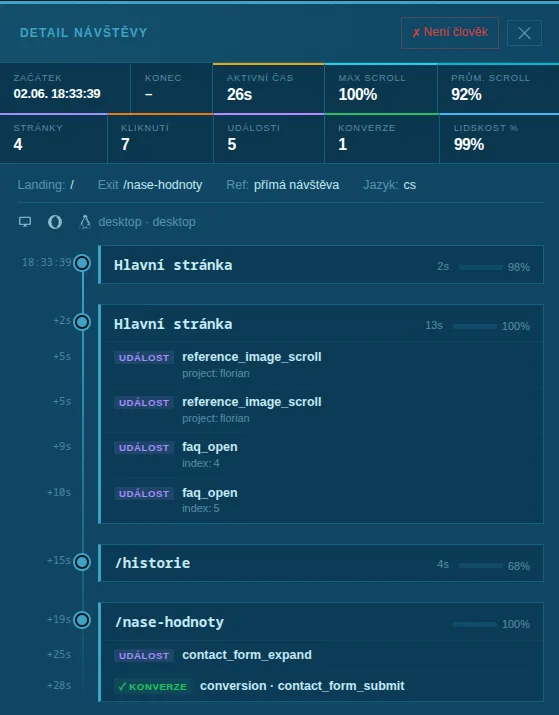Click the Landing path value '/'
This screenshot has width=559, height=715.
click(x=72, y=185)
